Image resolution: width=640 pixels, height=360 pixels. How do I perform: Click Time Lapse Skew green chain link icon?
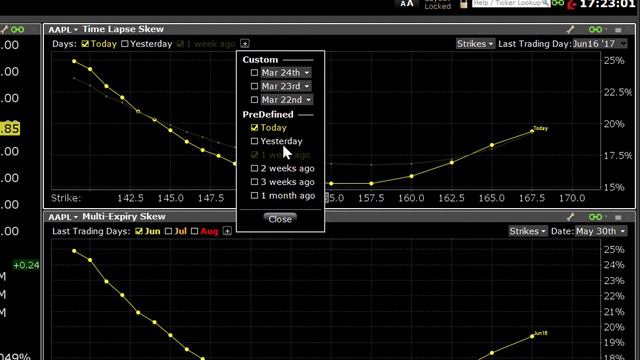coord(596,29)
